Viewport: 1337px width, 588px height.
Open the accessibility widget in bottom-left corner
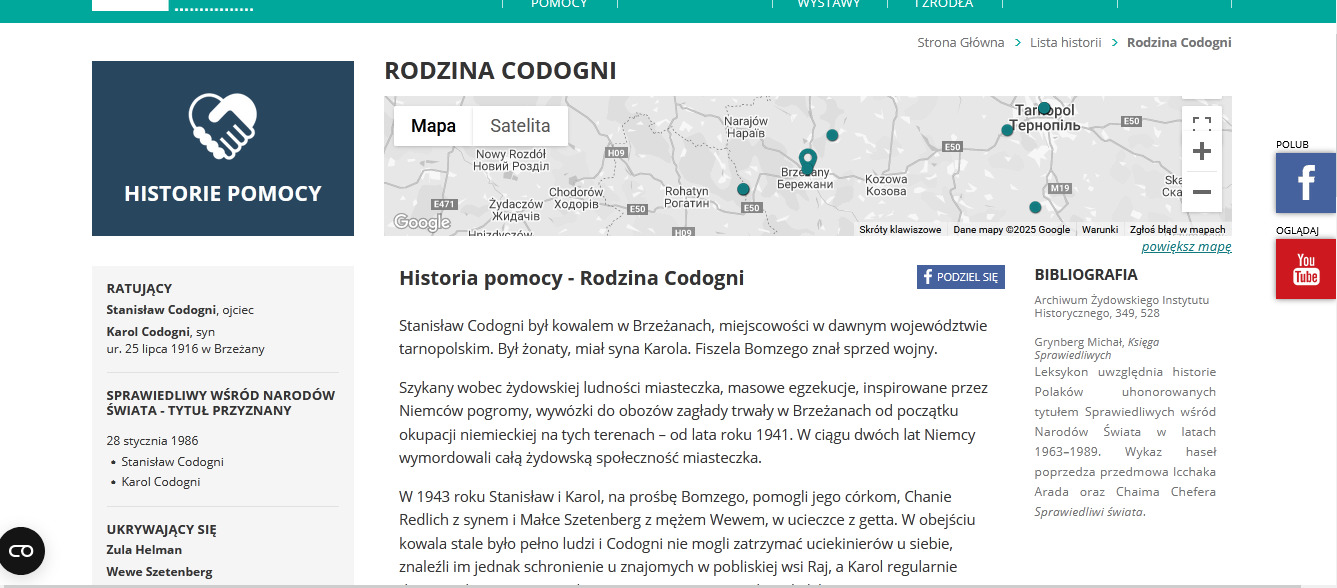click(x=21, y=551)
